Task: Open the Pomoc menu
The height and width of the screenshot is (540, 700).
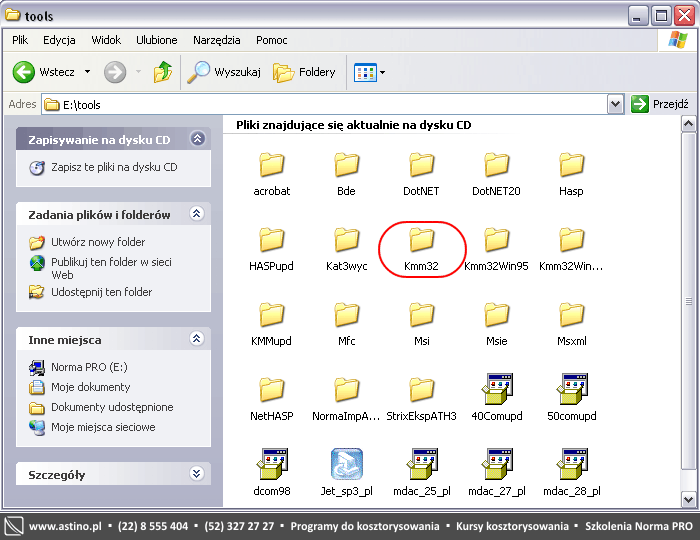Action: [x=271, y=40]
